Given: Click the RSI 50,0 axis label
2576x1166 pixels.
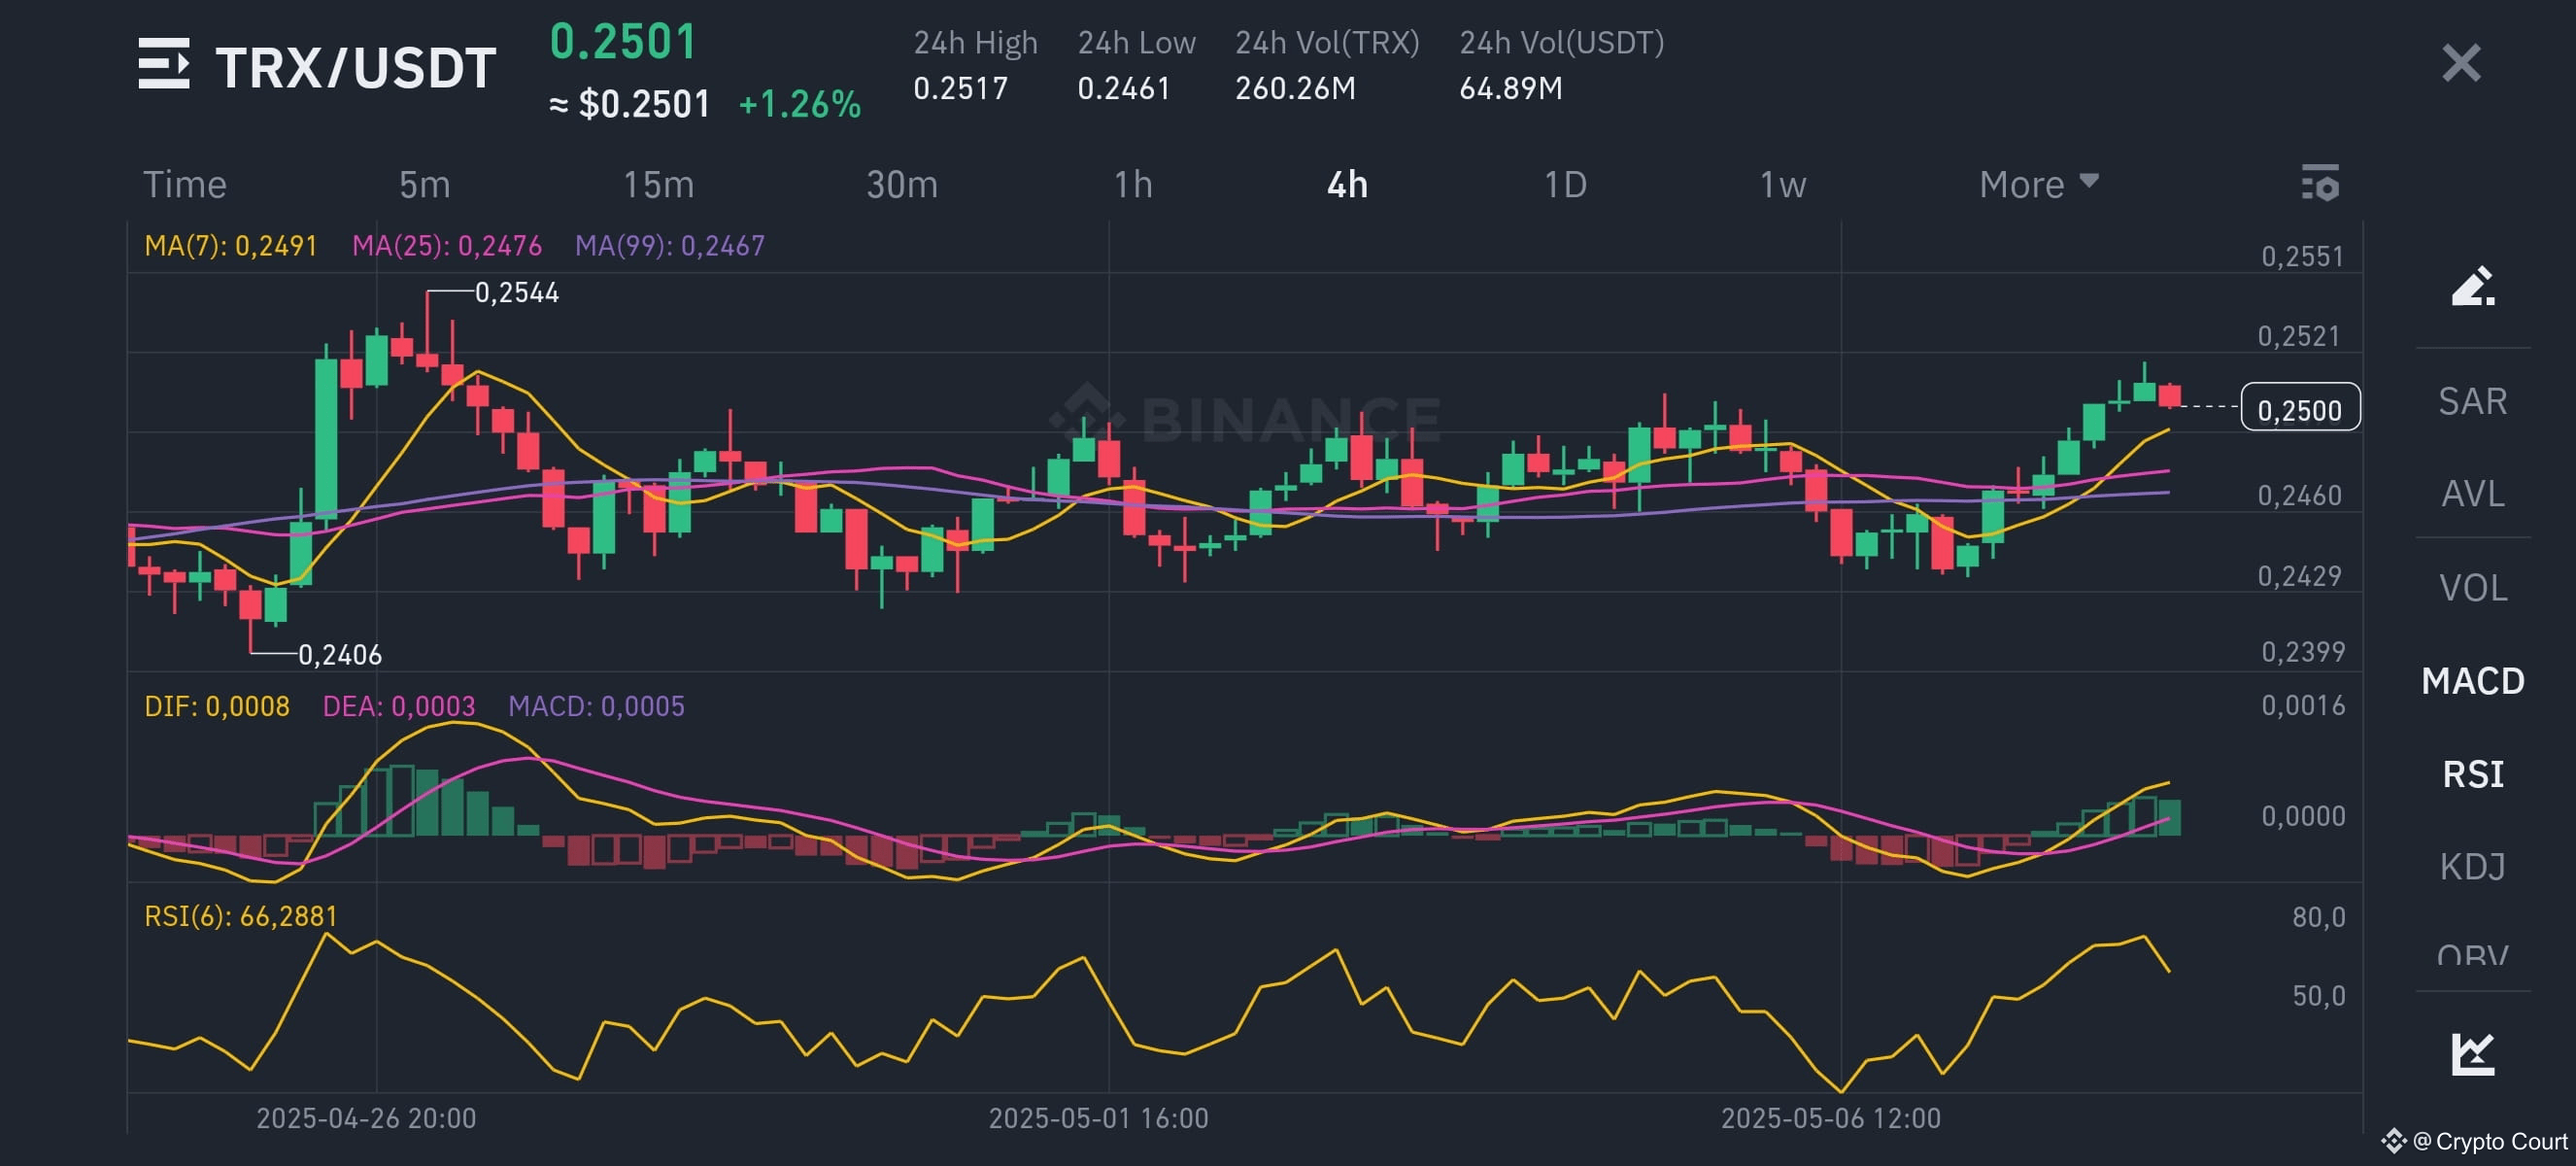Looking at the screenshot, I should pyautogui.click(x=2318, y=996).
